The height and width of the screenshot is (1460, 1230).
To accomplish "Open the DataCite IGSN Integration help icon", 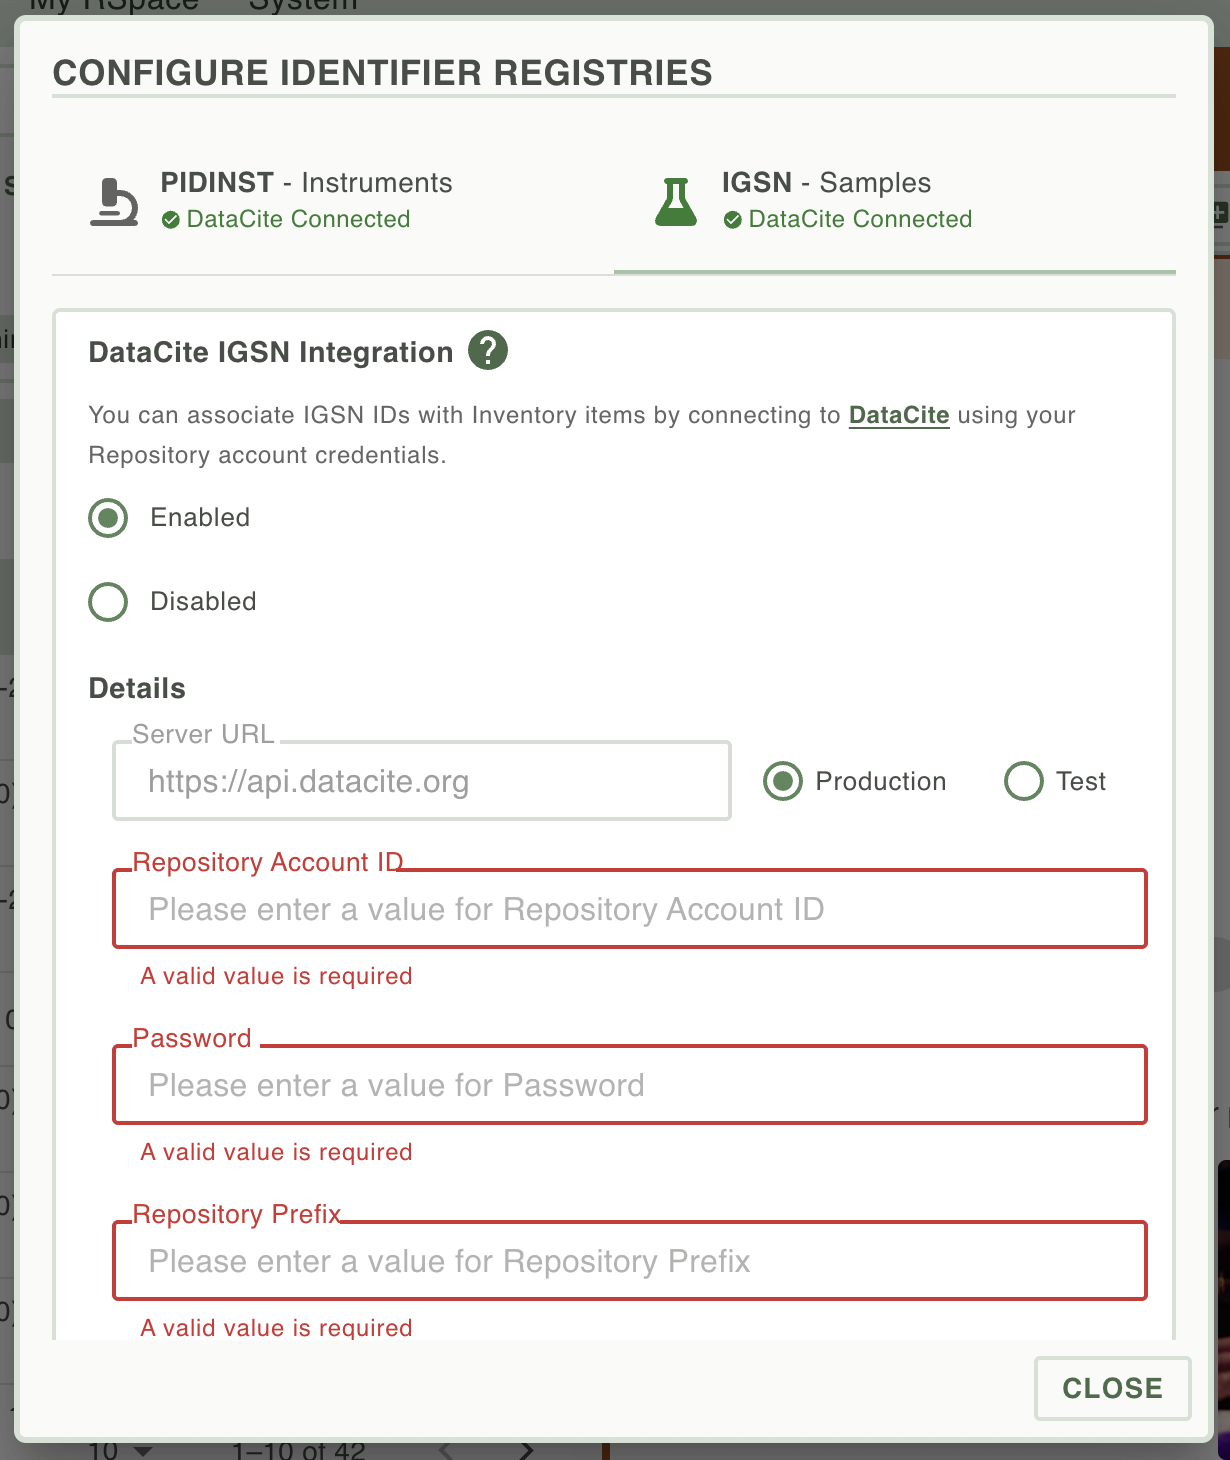I will 488,351.
